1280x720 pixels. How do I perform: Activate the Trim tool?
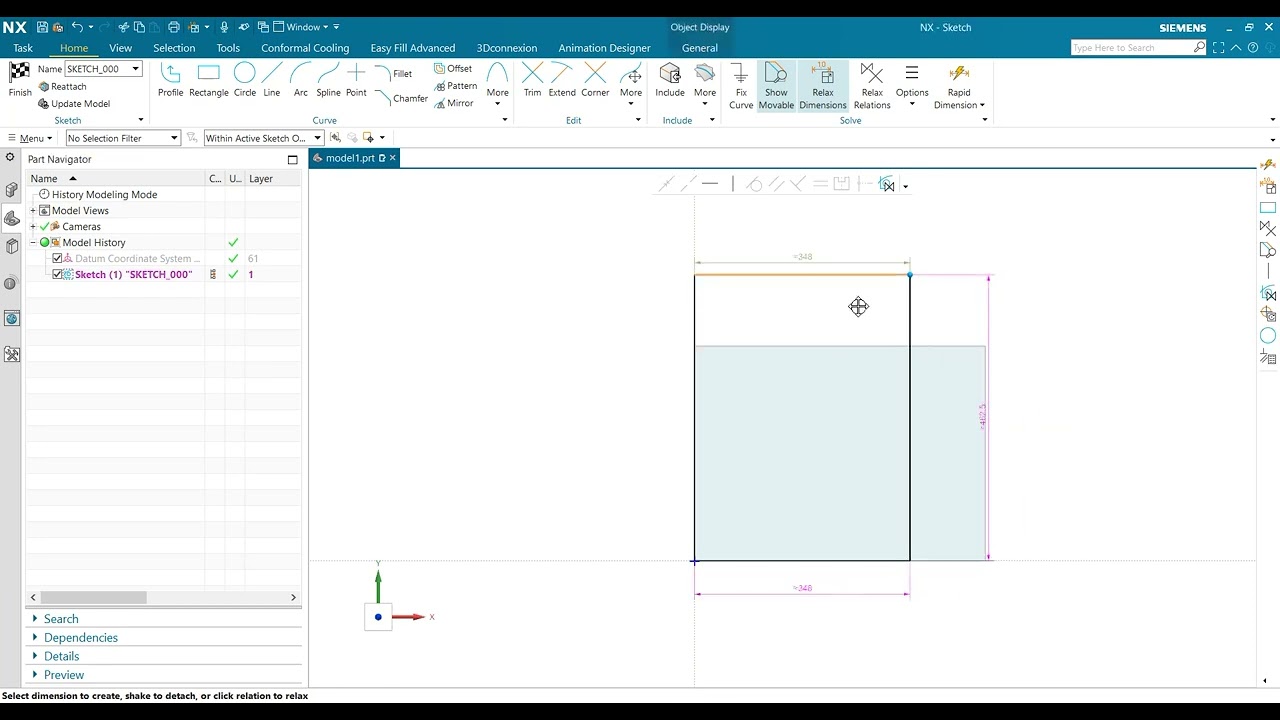[532, 80]
